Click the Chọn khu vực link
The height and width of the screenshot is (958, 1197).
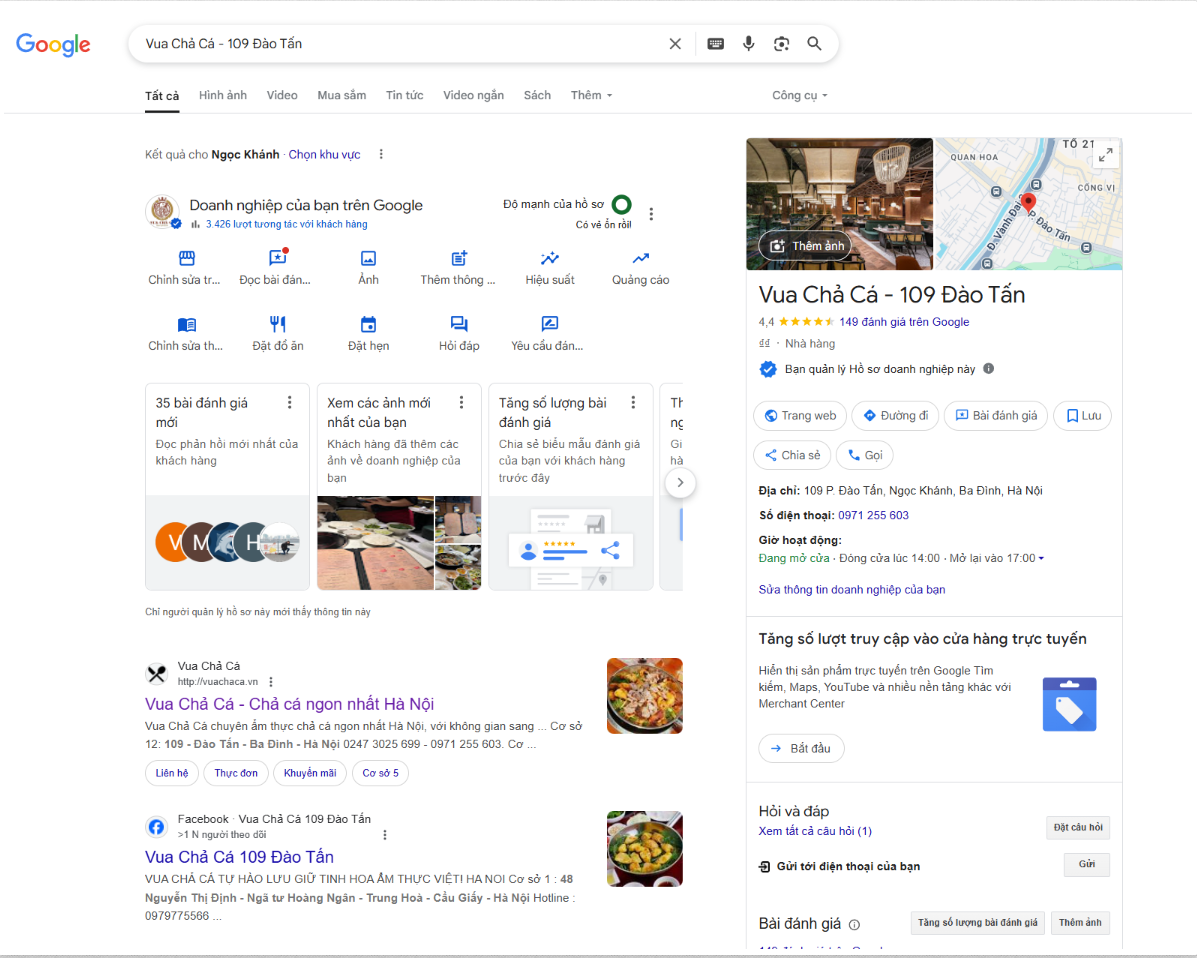324,154
